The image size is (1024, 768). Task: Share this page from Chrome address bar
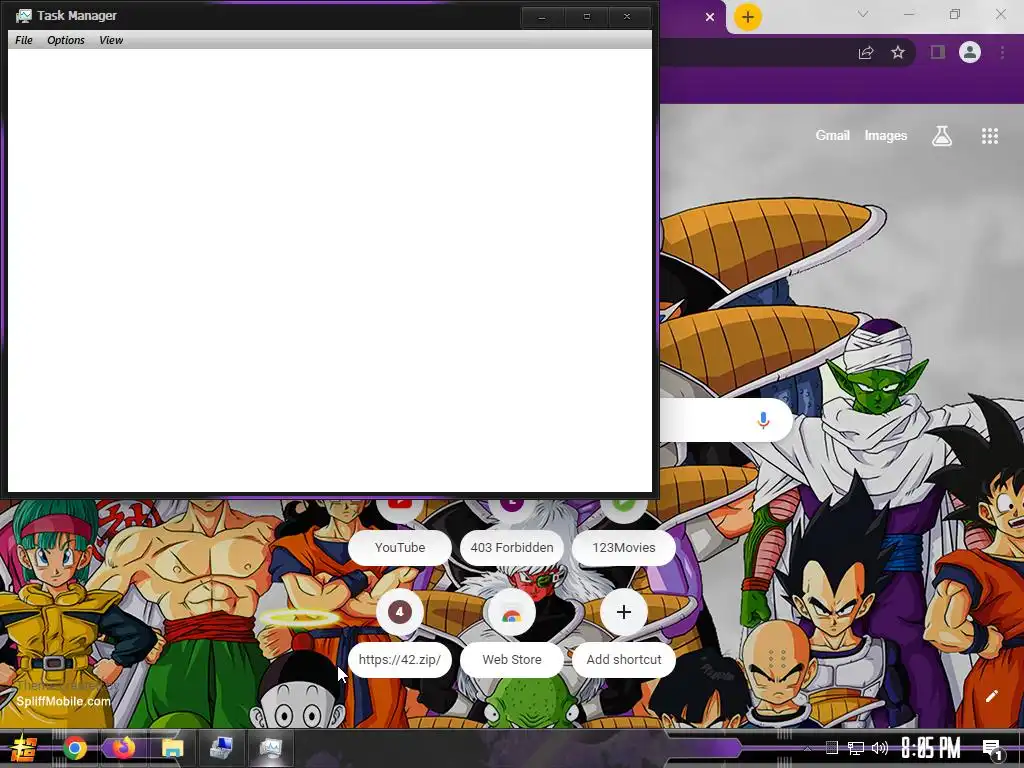point(866,52)
